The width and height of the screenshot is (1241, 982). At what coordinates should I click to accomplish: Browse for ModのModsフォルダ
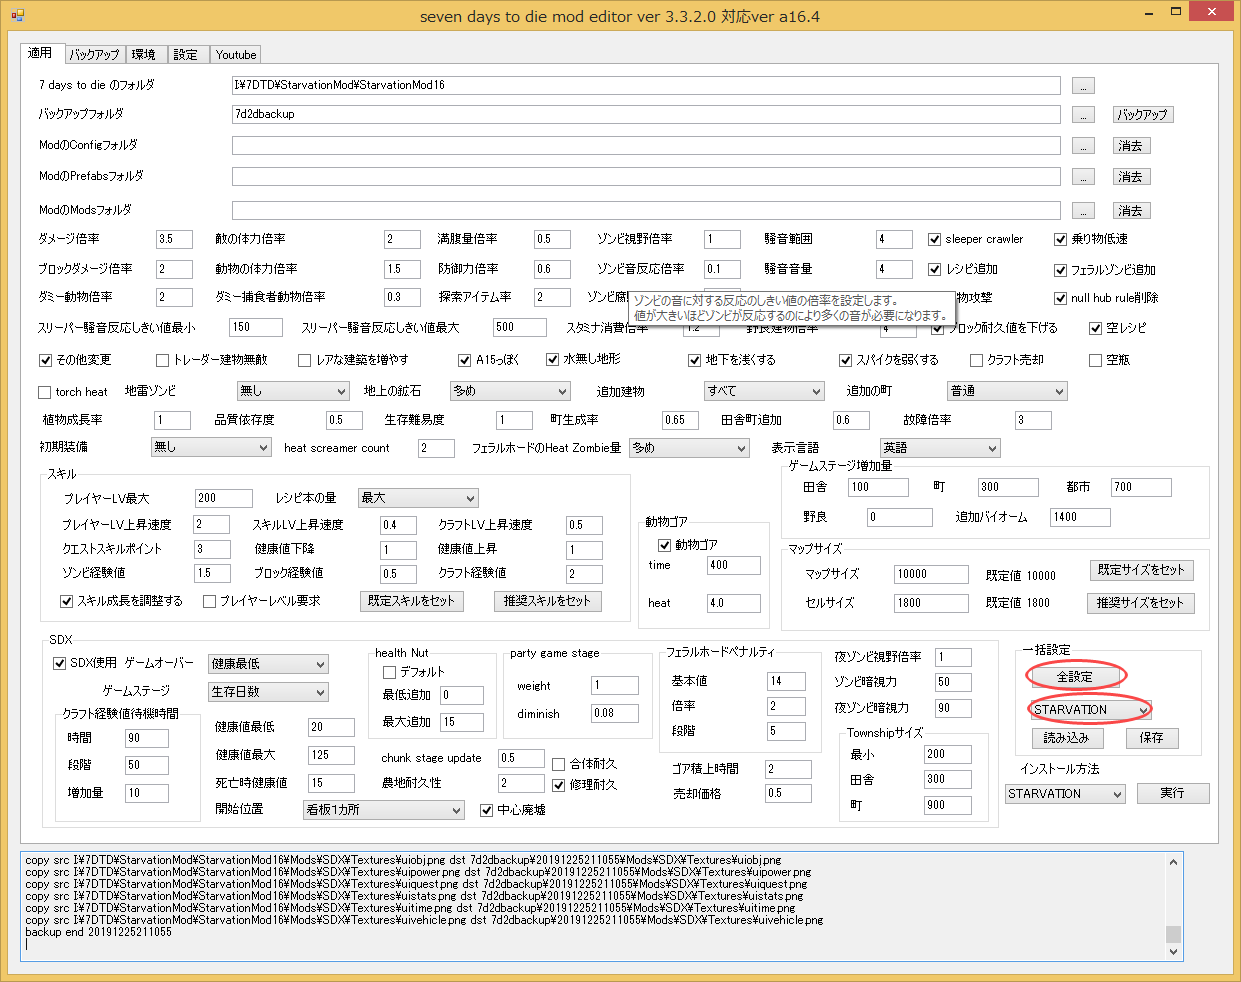(x=1083, y=211)
